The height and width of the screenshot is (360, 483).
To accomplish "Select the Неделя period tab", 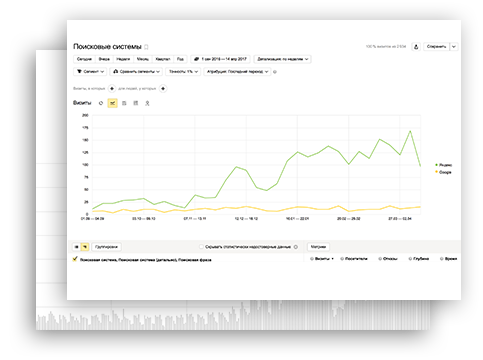I will click(x=123, y=59).
